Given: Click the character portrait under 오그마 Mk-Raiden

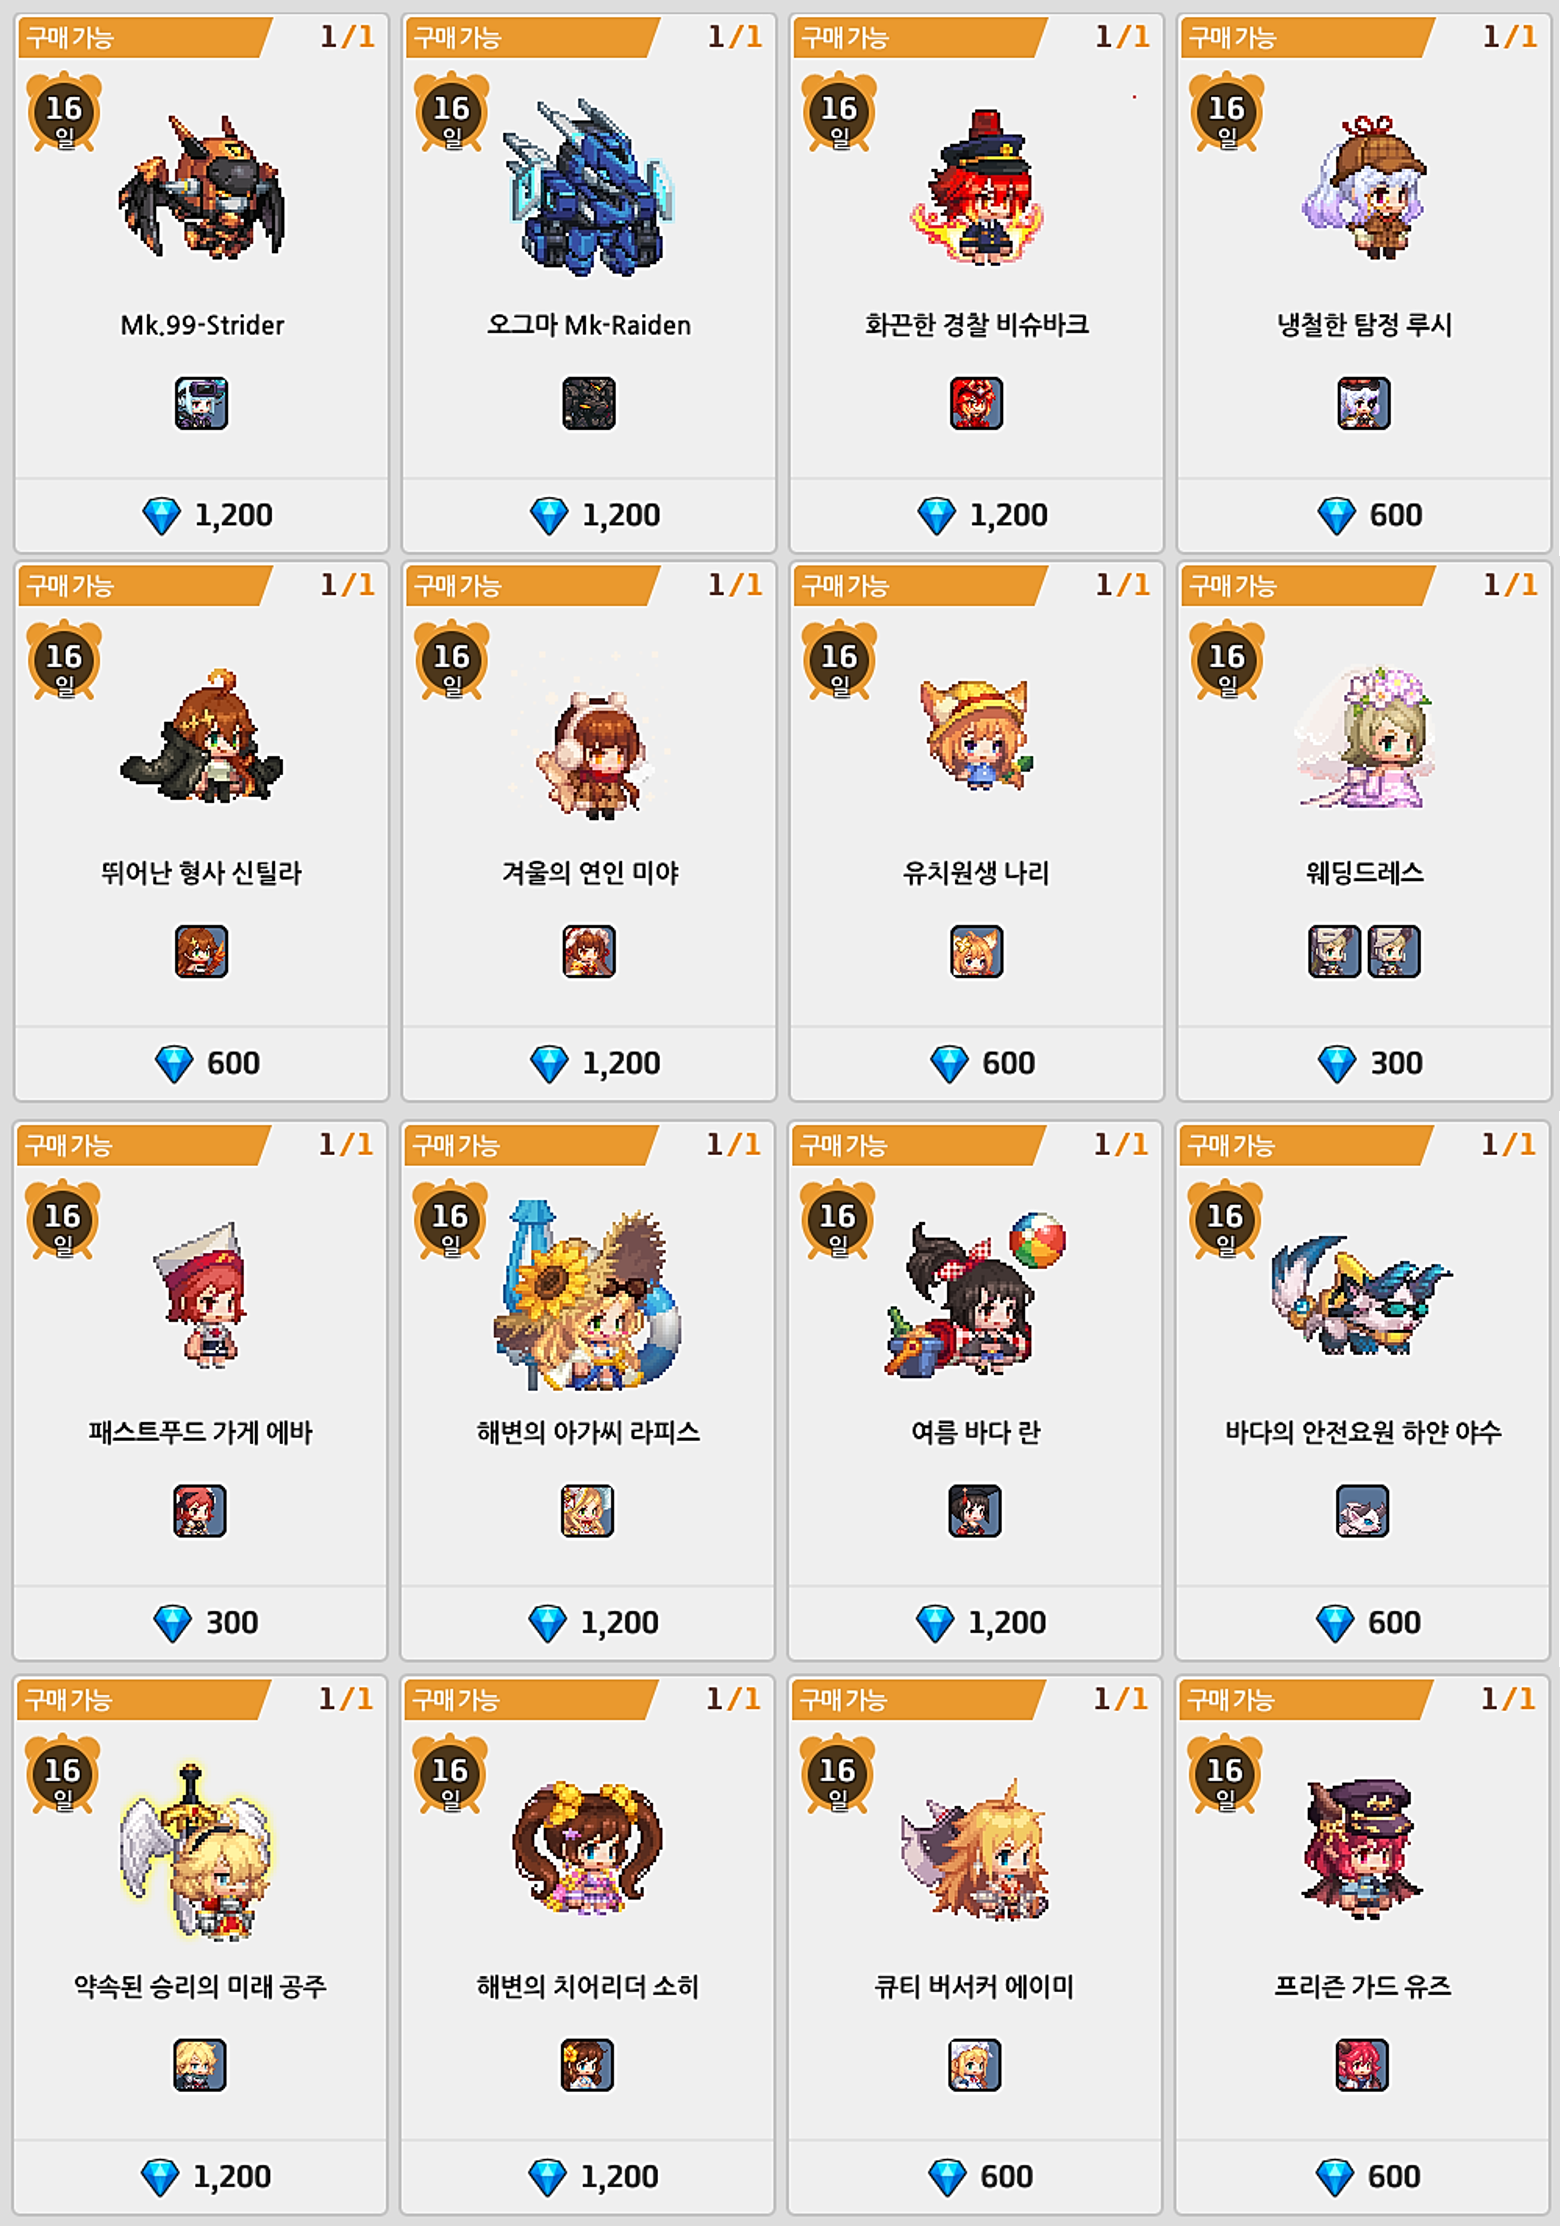Looking at the screenshot, I should tap(589, 403).
